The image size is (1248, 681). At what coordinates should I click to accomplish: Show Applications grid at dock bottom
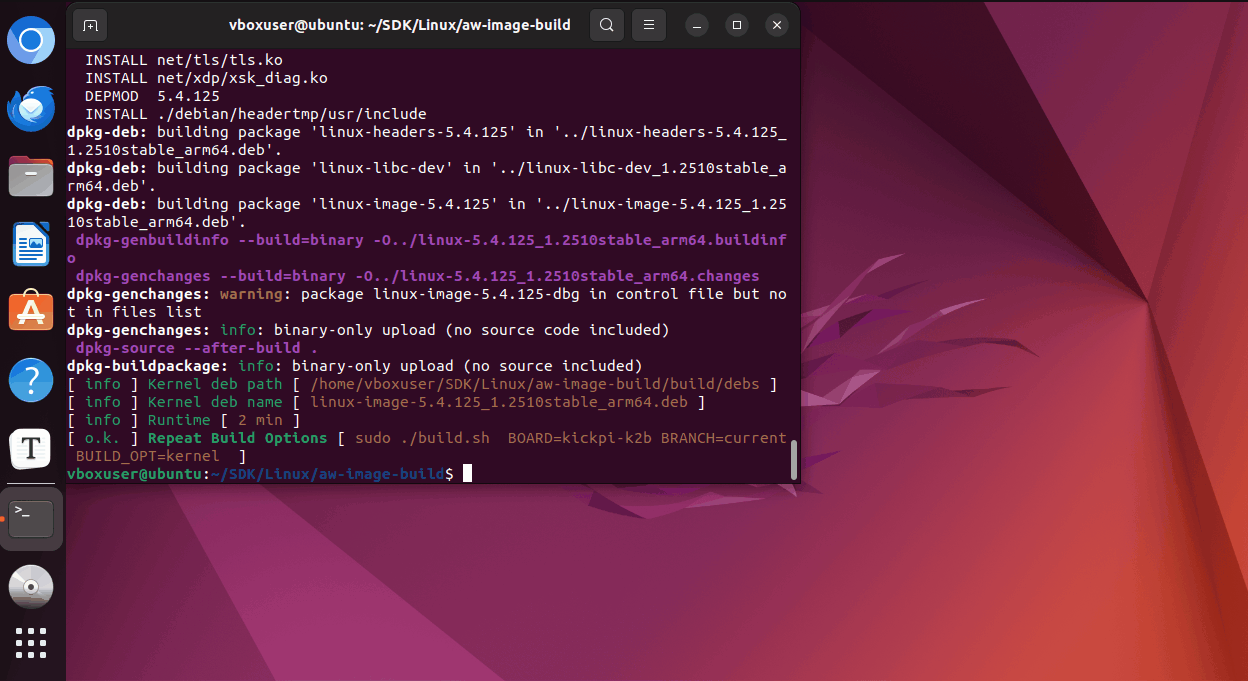pyautogui.click(x=31, y=643)
